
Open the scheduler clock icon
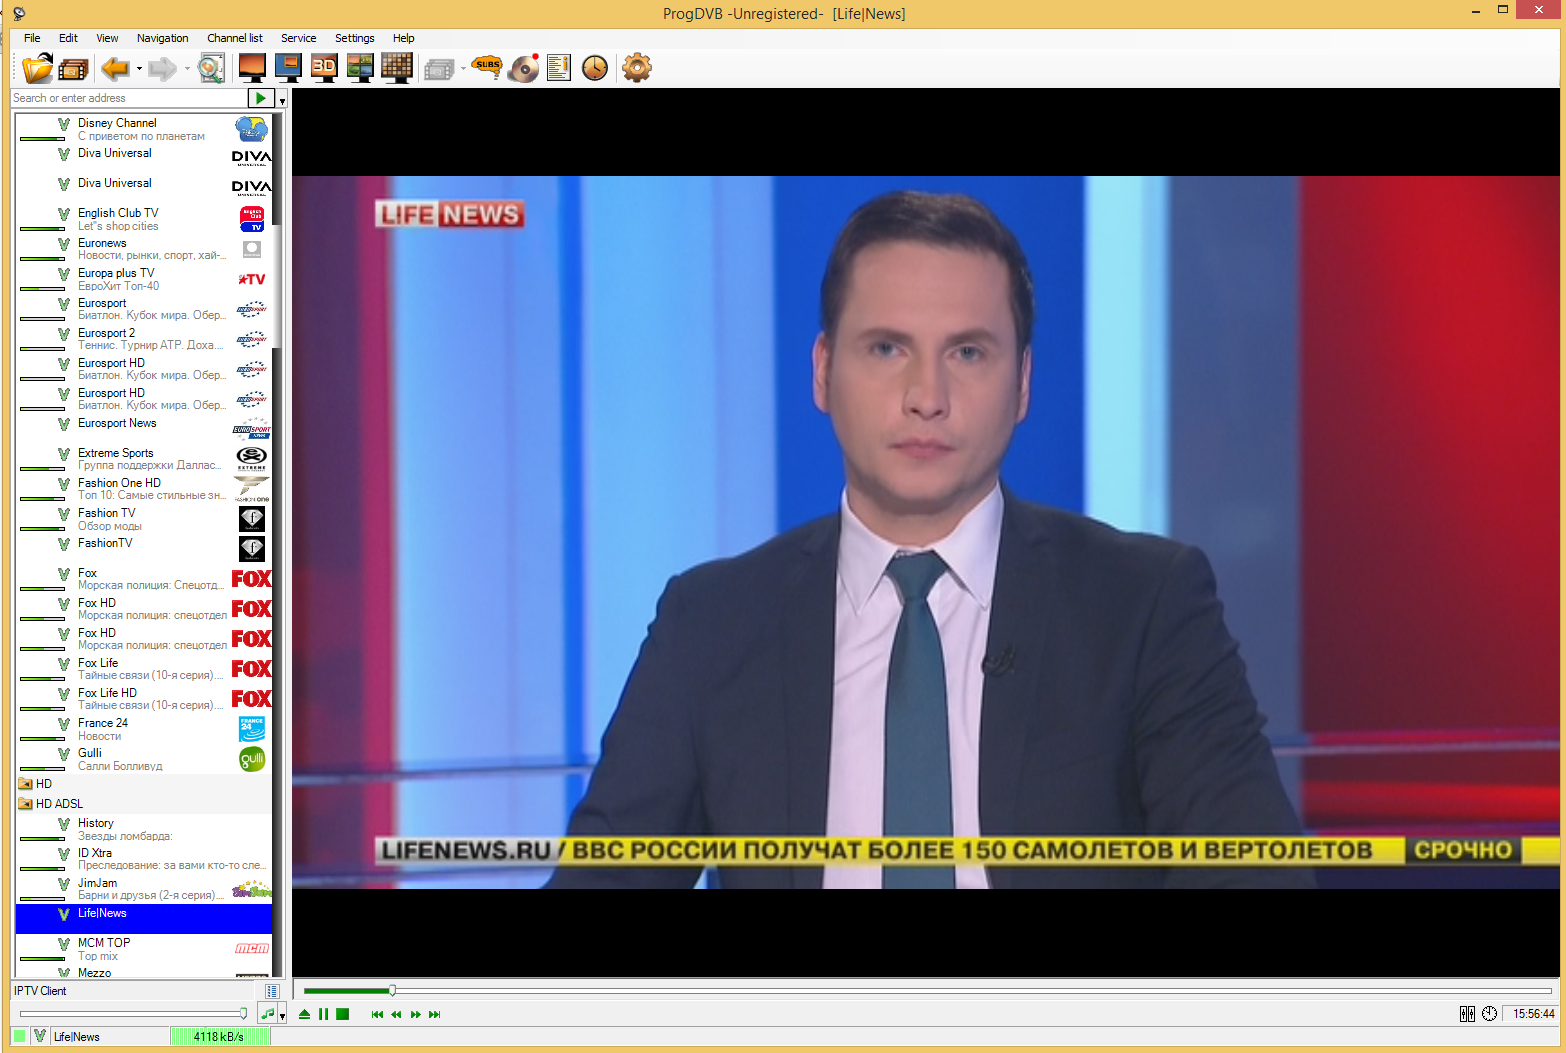click(x=595, y=68)
